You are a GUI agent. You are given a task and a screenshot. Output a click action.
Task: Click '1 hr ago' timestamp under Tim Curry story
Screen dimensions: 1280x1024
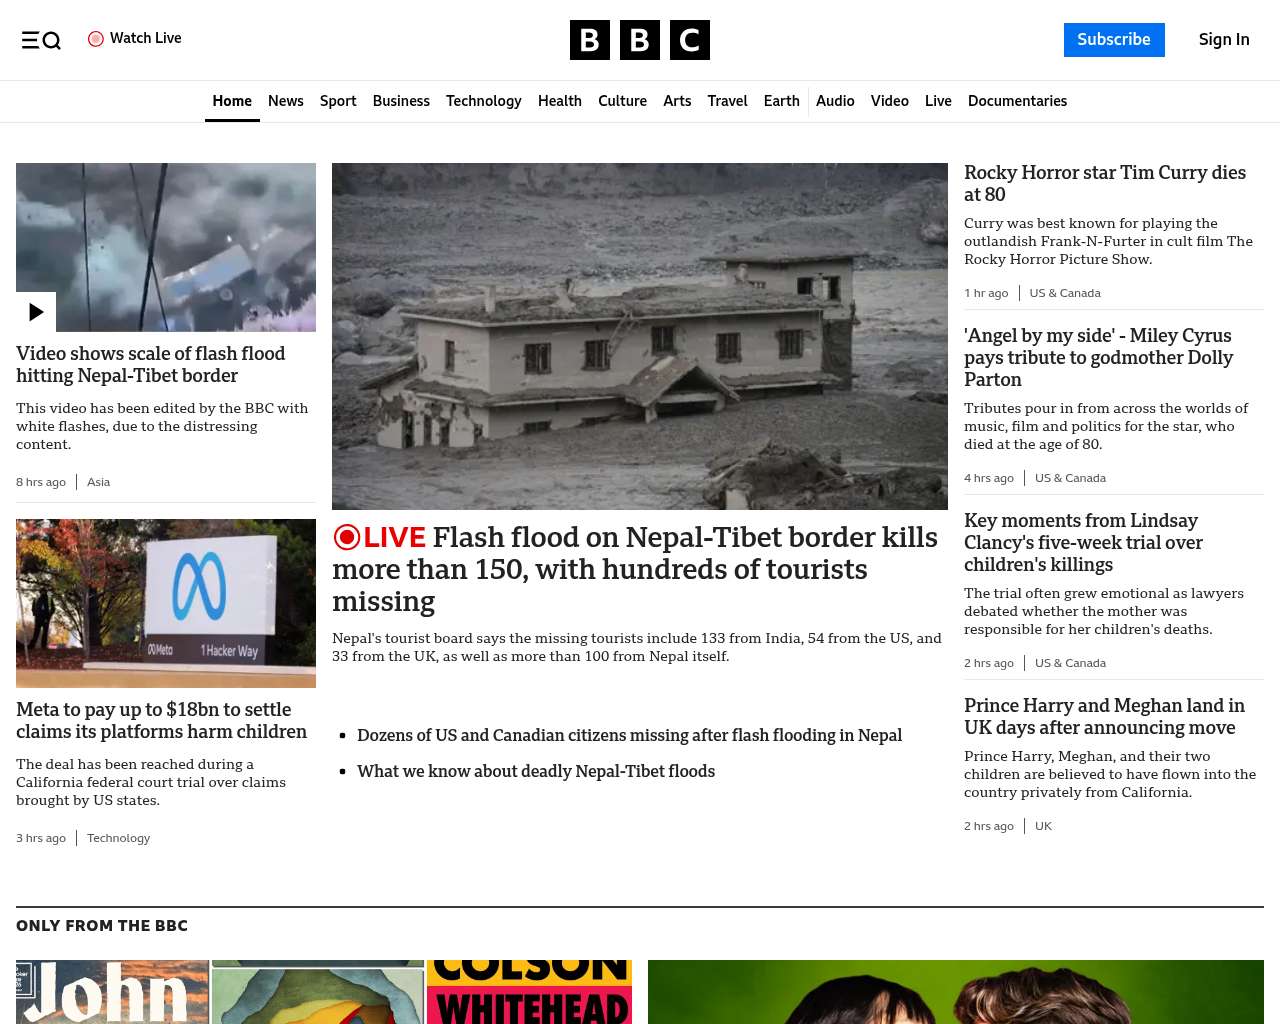point(986,293)
